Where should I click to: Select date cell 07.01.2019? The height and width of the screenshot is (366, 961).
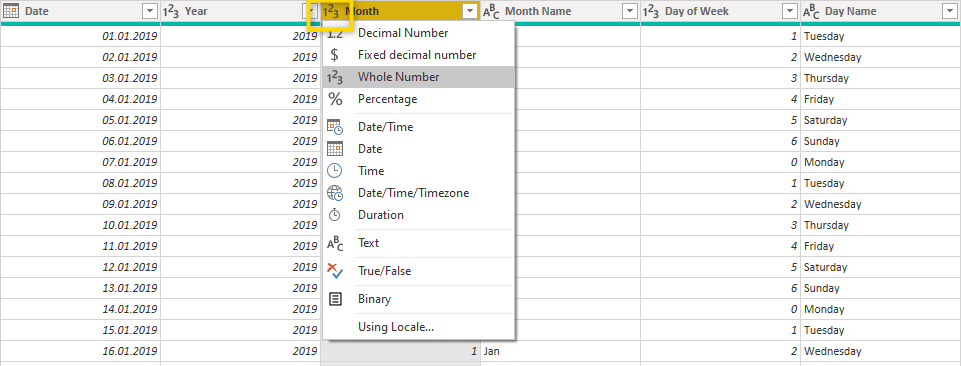(80, 162)
